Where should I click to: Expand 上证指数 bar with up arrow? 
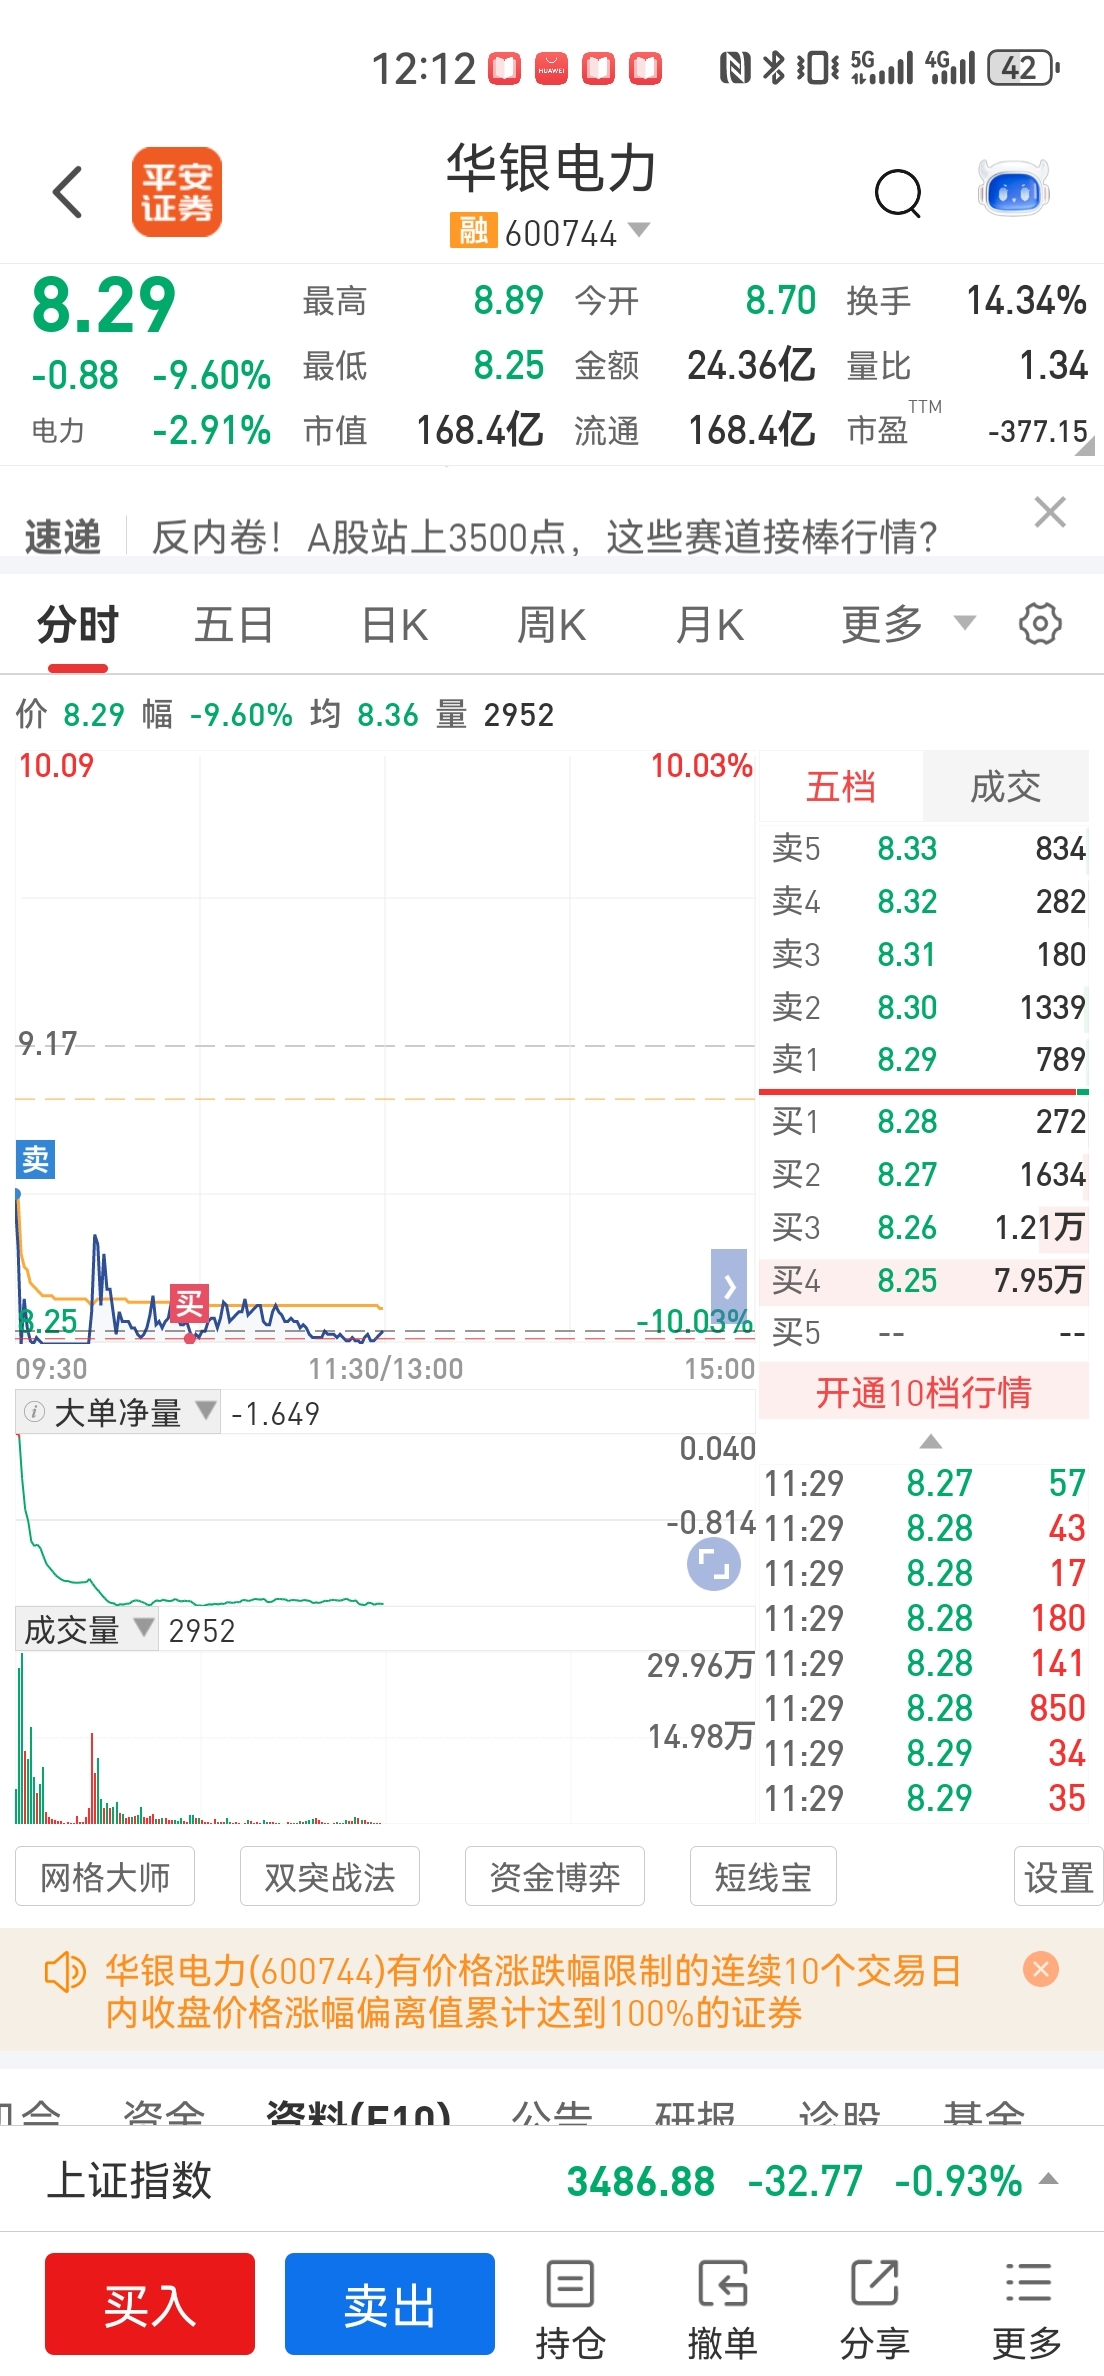[x=1049, y=2178]
